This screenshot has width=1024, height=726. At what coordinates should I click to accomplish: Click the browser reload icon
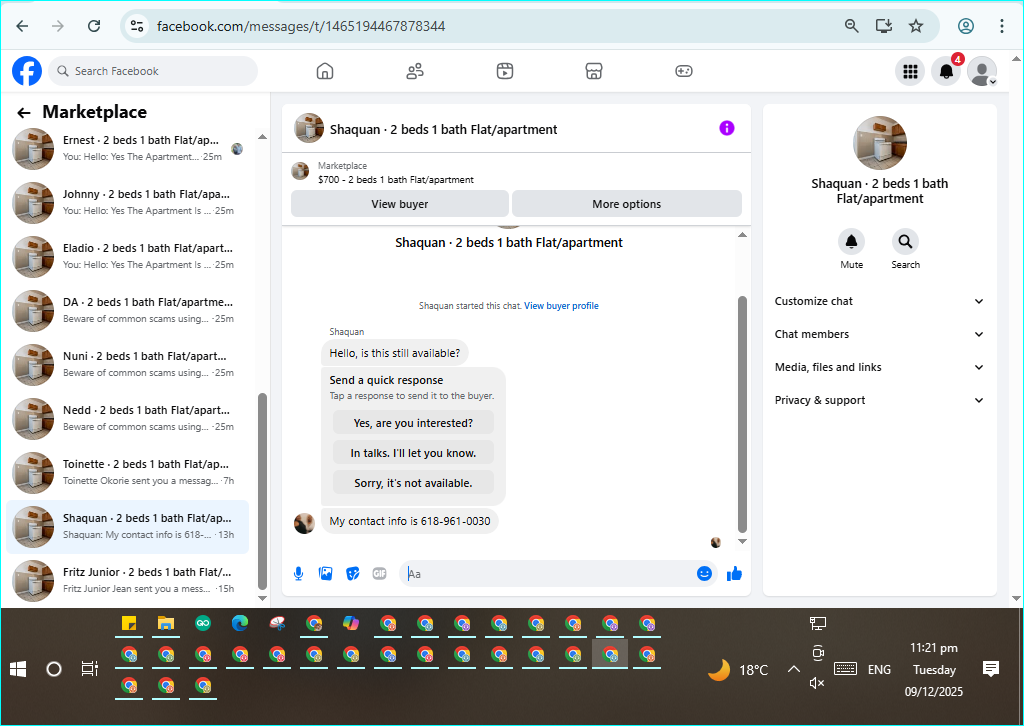coord(94,26)
